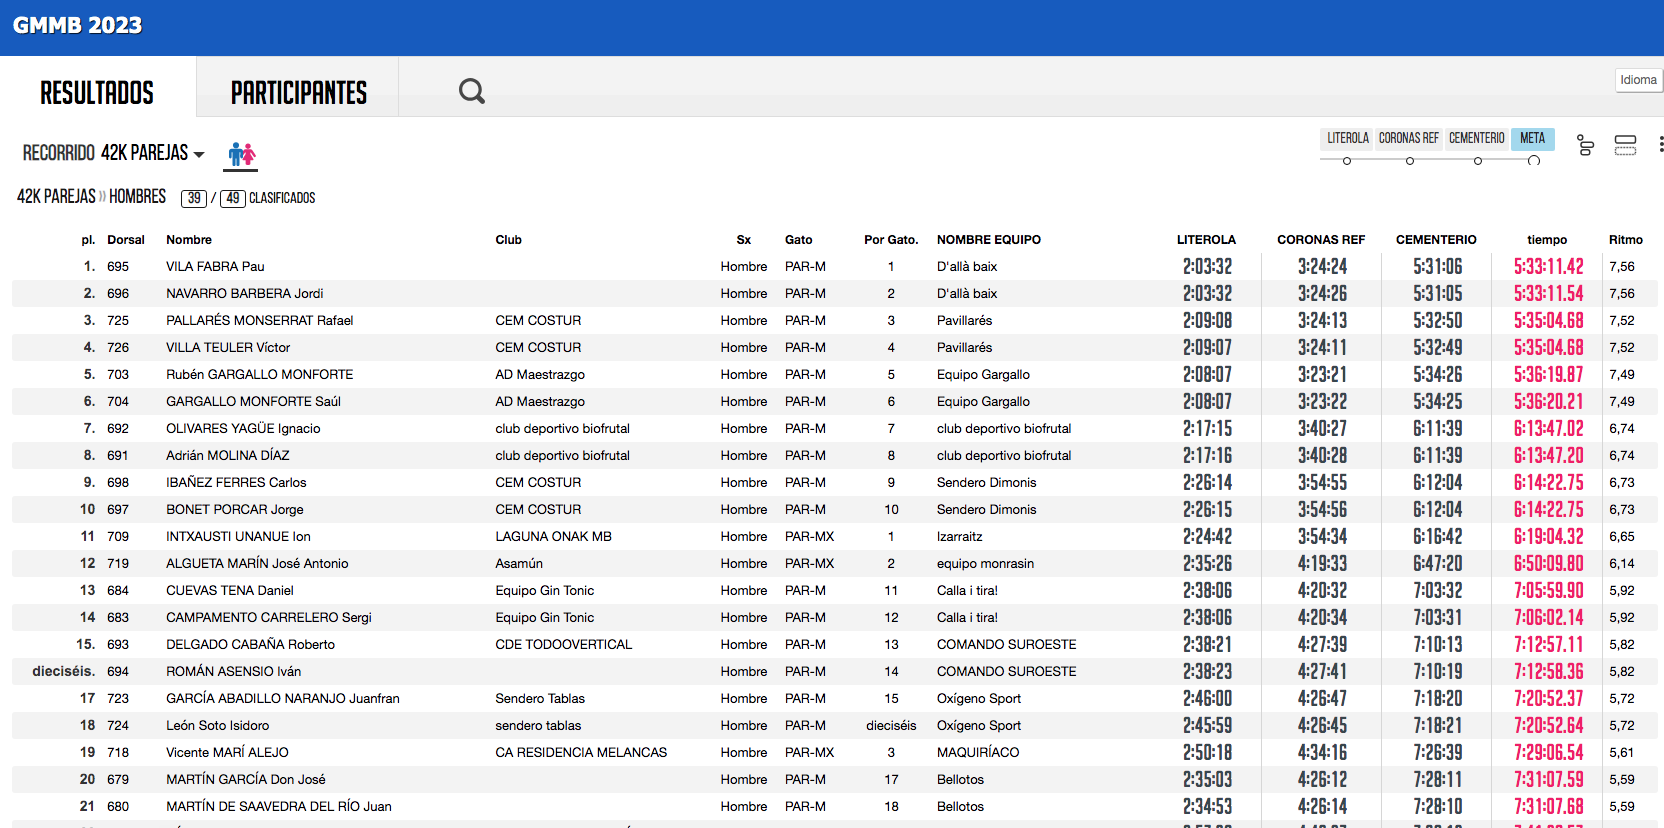
Task: Toggle the CORONAS REF checkpoint
Action: click(x=1408, y=138)
